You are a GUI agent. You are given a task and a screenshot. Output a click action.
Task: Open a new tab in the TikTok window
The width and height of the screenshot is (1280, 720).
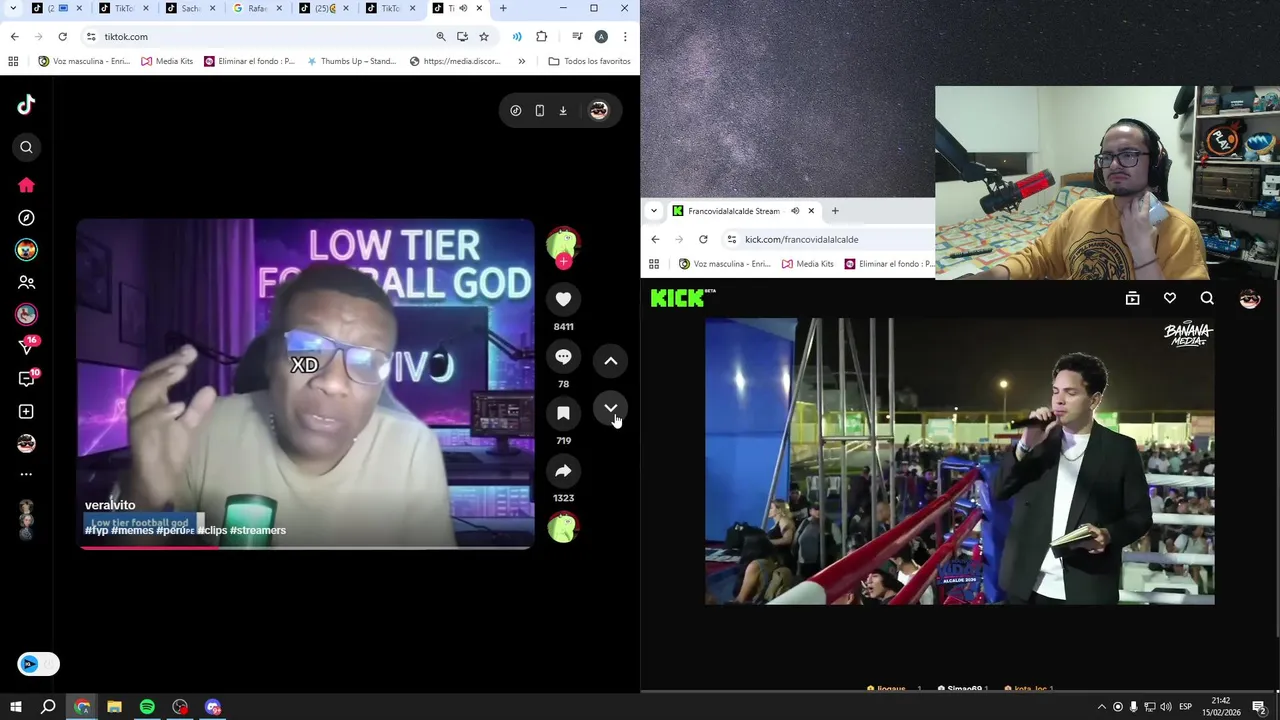point(503,8)
